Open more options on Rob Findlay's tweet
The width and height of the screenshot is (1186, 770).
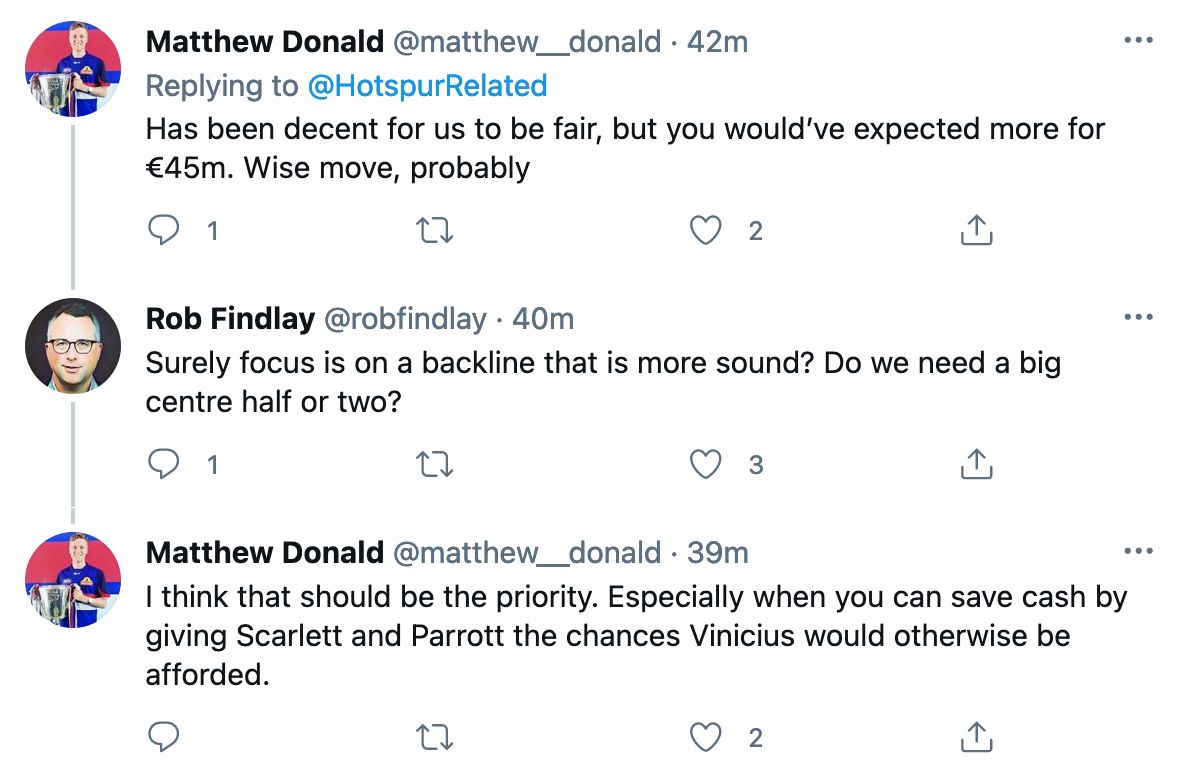(x=1138, y=318)
